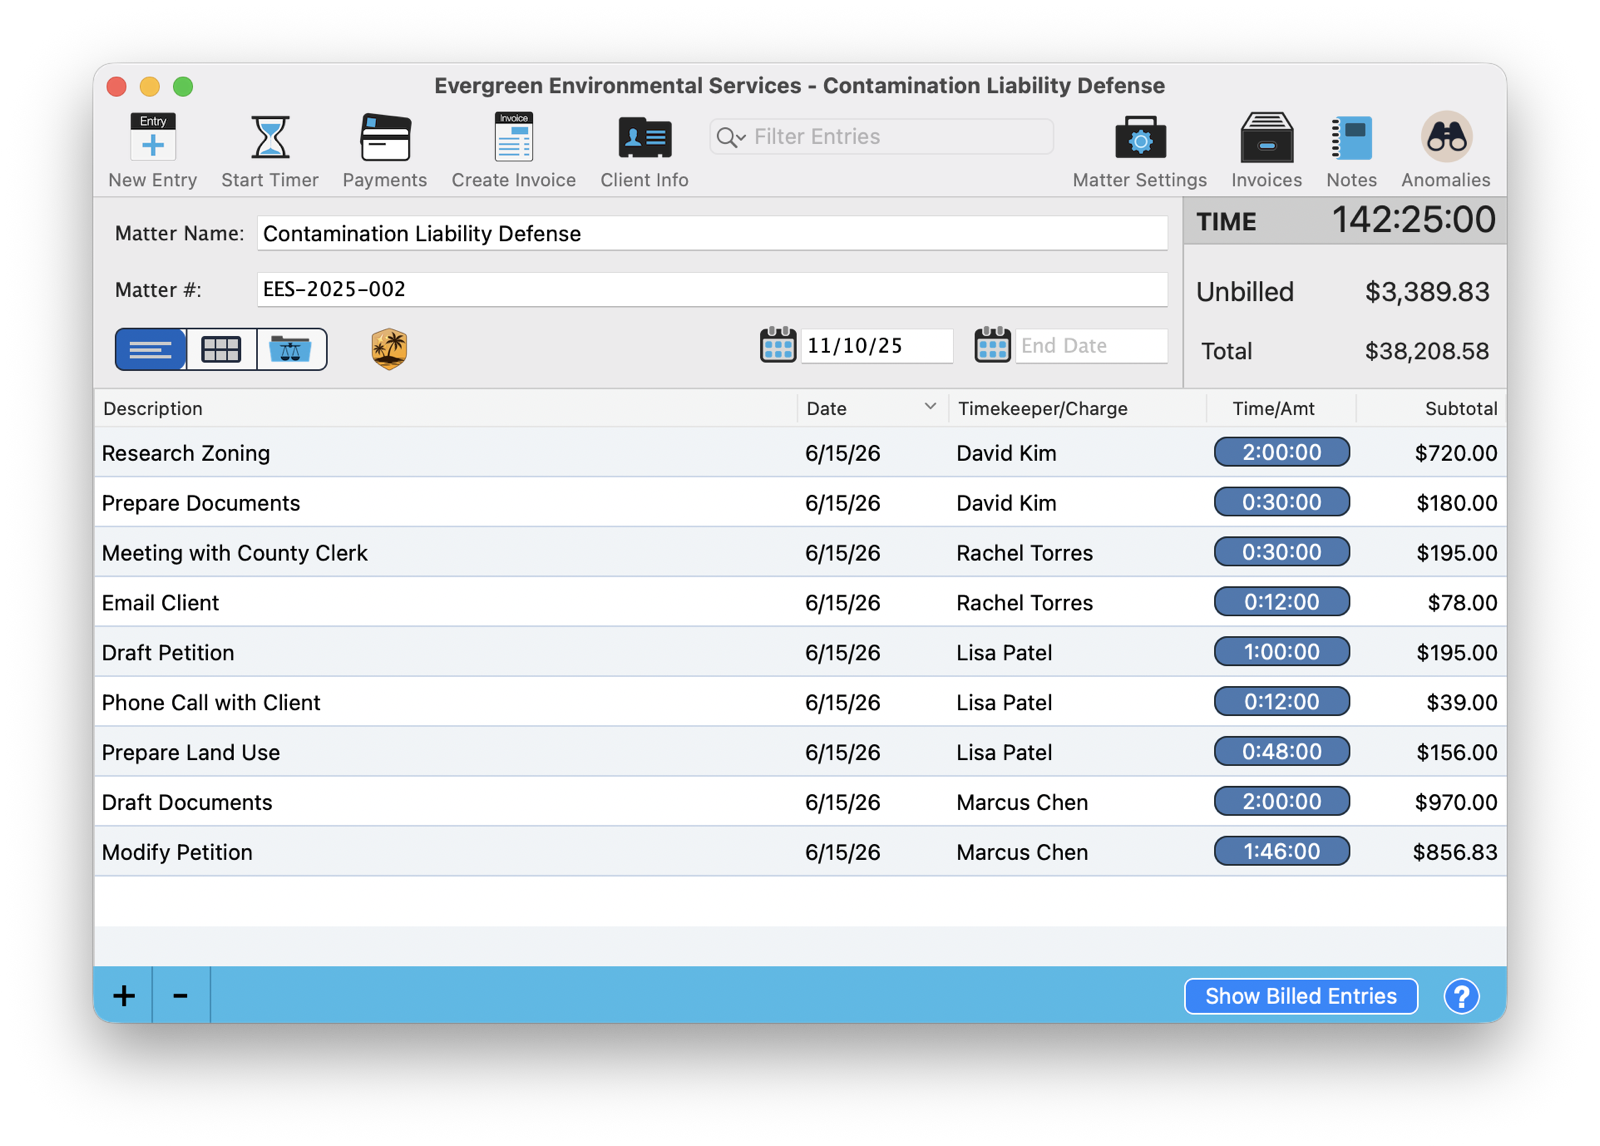Show Anomalies binoculars
The height and width of the screenshot is (1146, 1600).
(1445, 149)
